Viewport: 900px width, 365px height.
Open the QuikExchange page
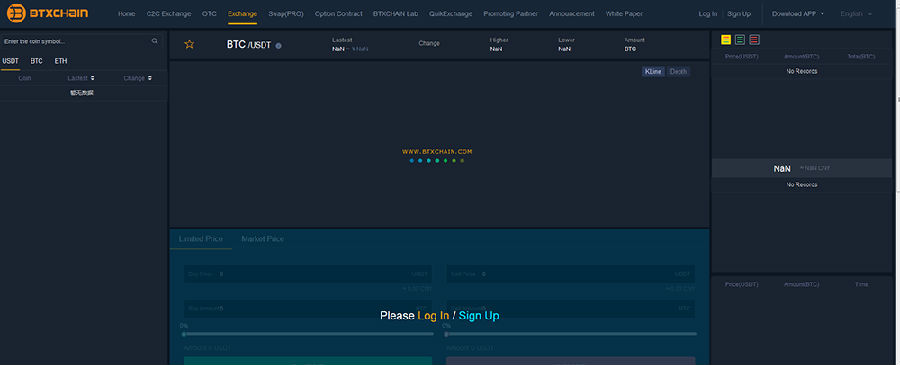click(x=451, y=13)
